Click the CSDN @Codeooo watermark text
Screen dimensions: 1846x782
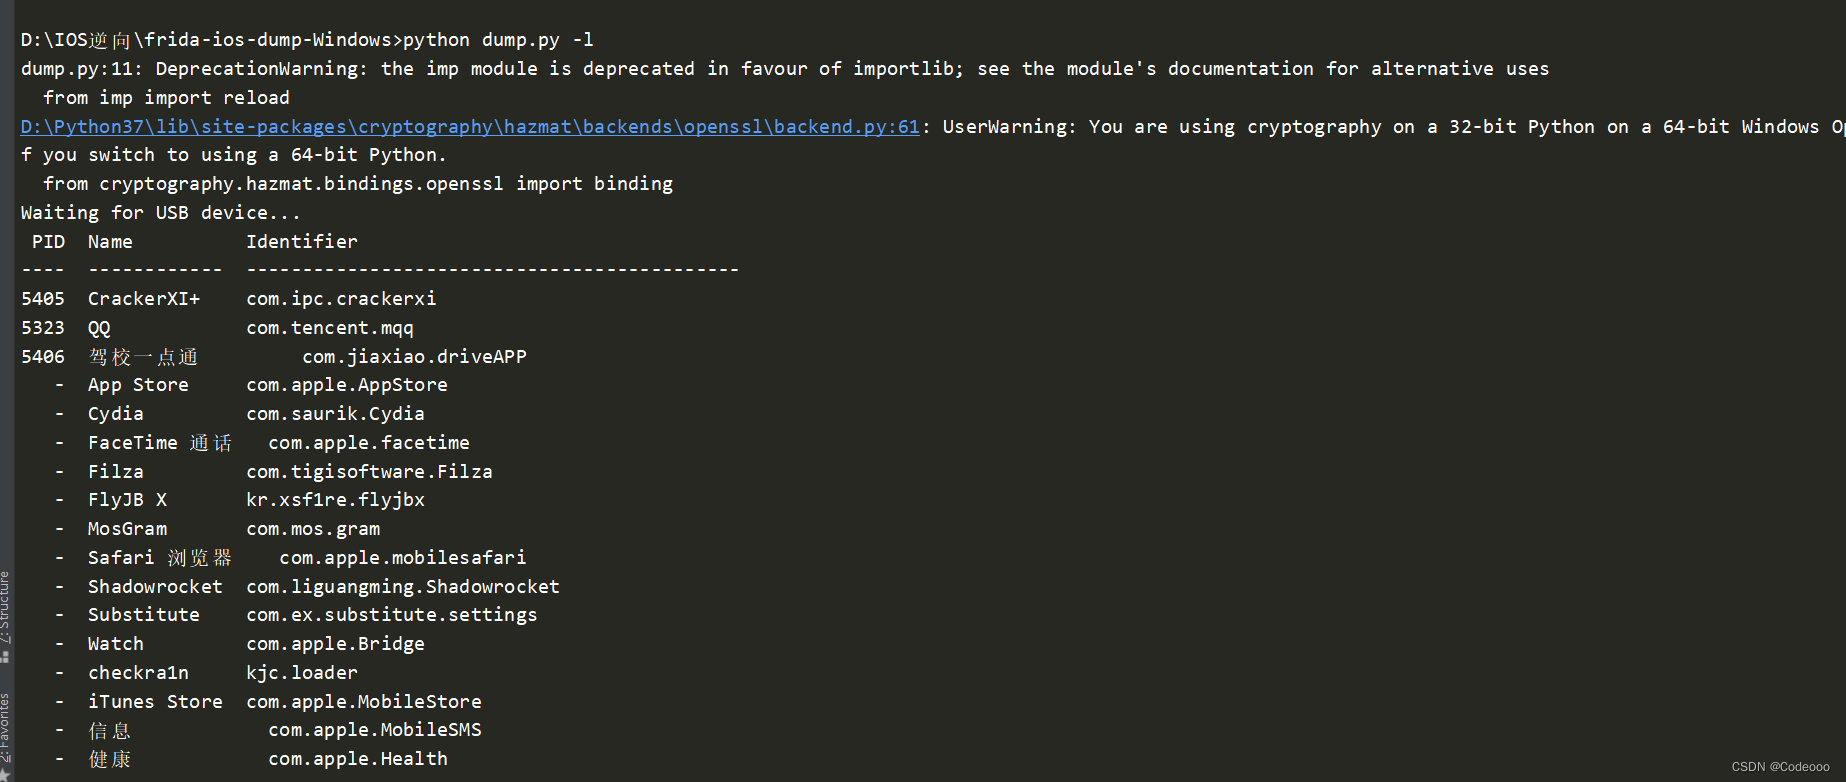pos(1780,767)
